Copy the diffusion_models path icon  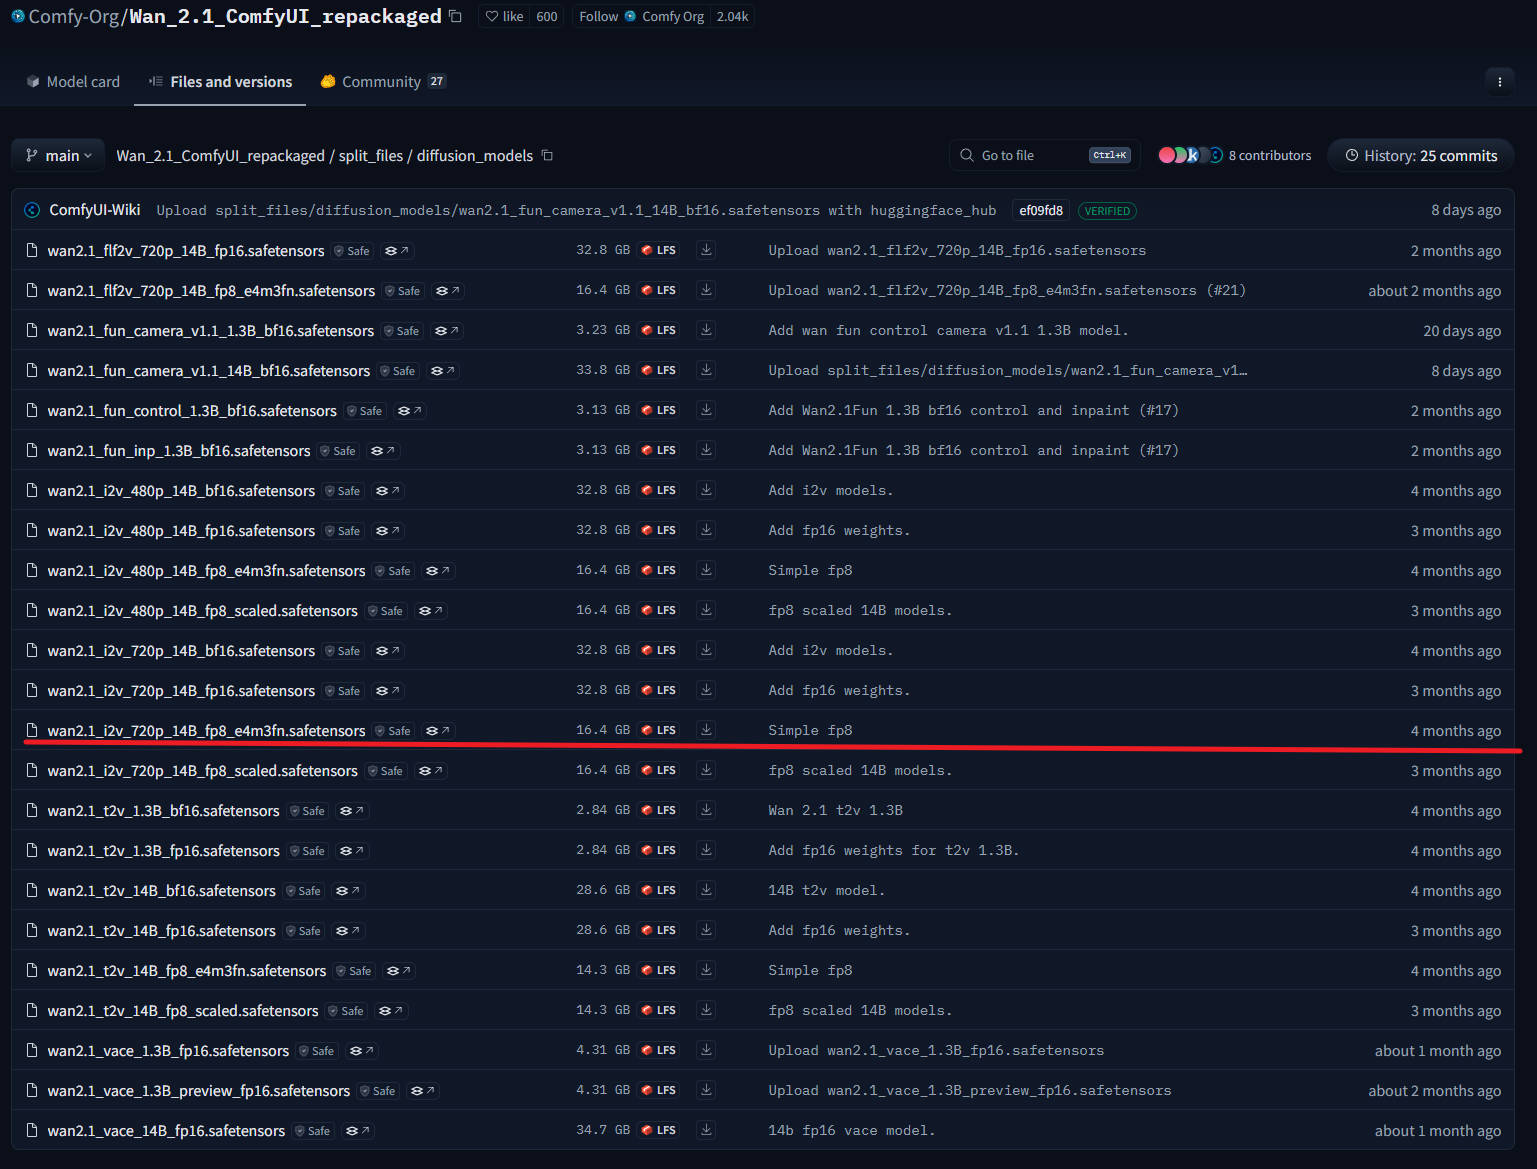pos(547,155)
